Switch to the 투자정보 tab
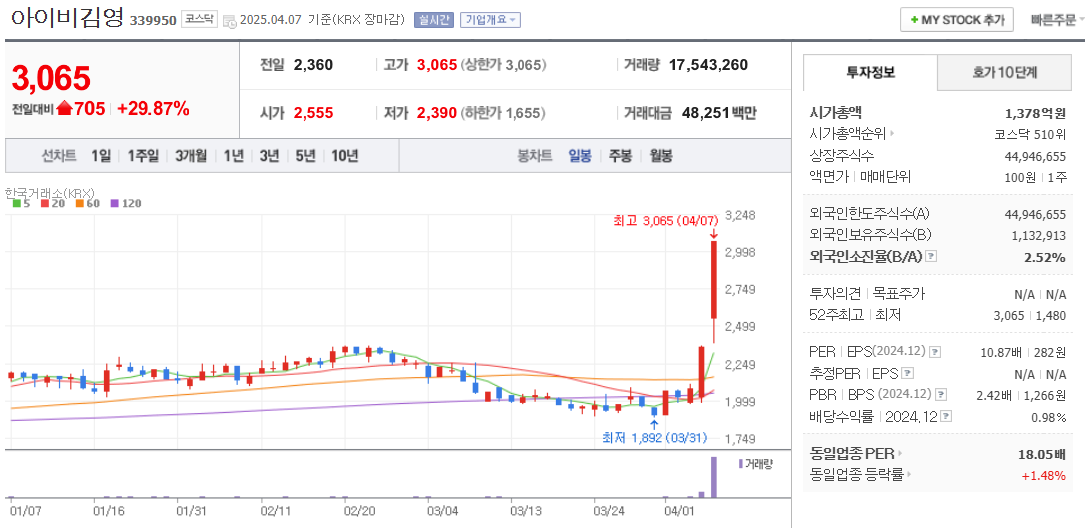Viewport: 1089px width, 528px height. point(870,72)
